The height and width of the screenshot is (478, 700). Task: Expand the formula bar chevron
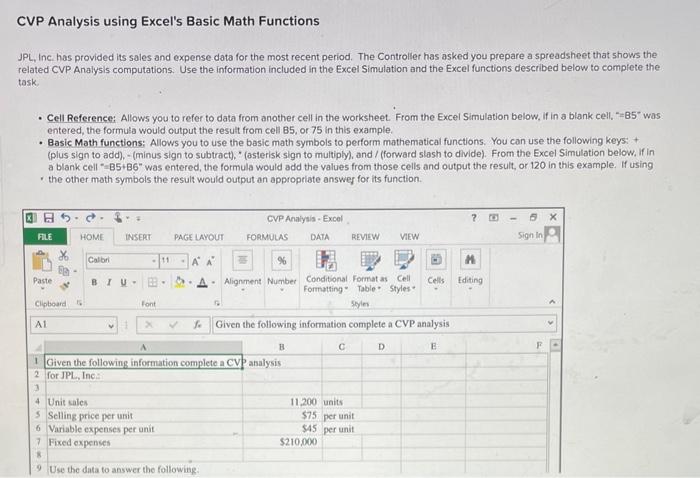(x=550, y=323)
